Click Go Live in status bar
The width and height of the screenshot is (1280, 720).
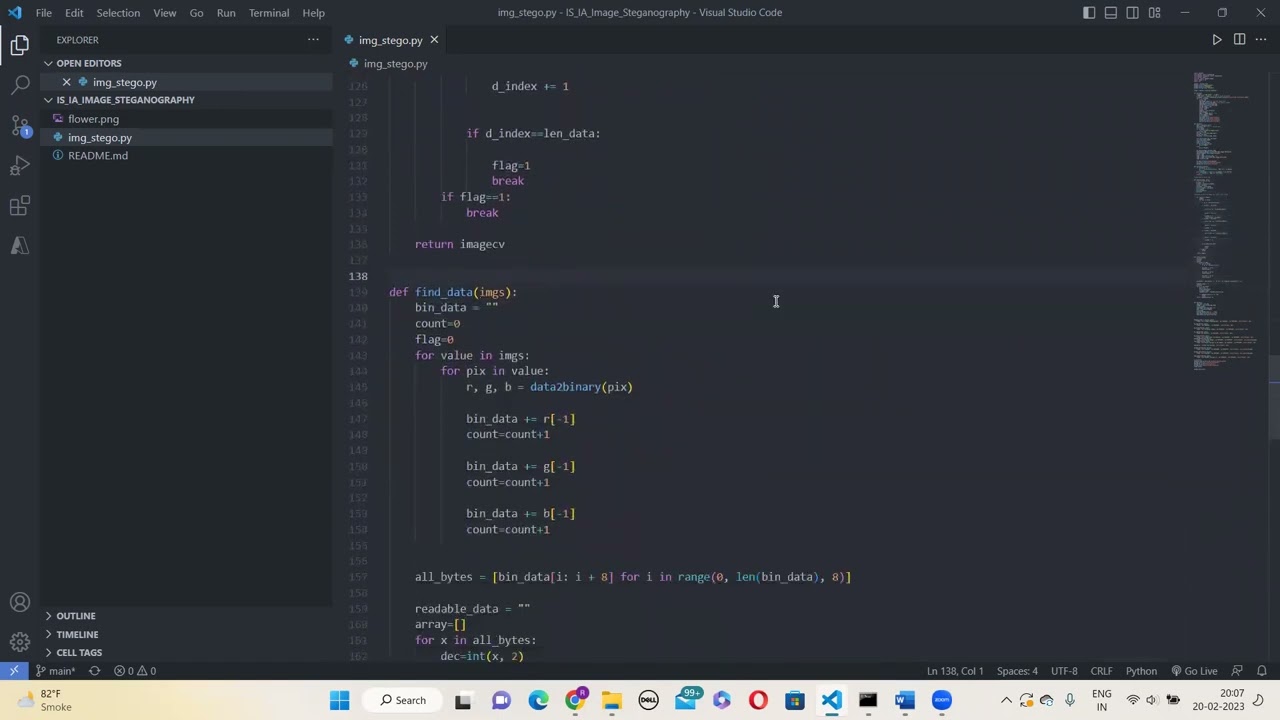pyautogui.click(x=1194, y=671)
